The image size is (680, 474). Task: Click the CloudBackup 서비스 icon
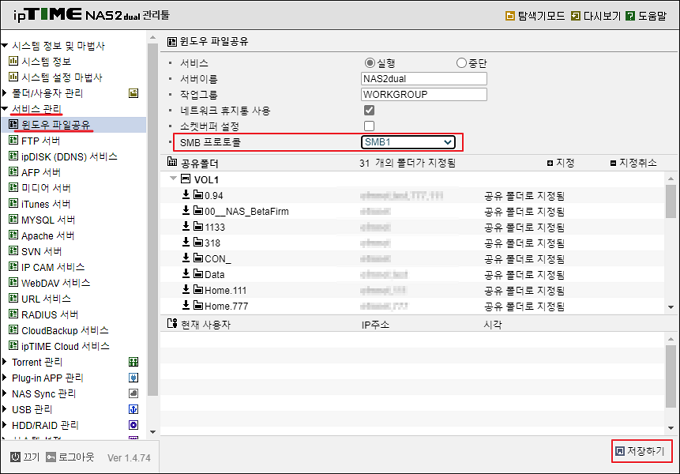tap(13, 330)
